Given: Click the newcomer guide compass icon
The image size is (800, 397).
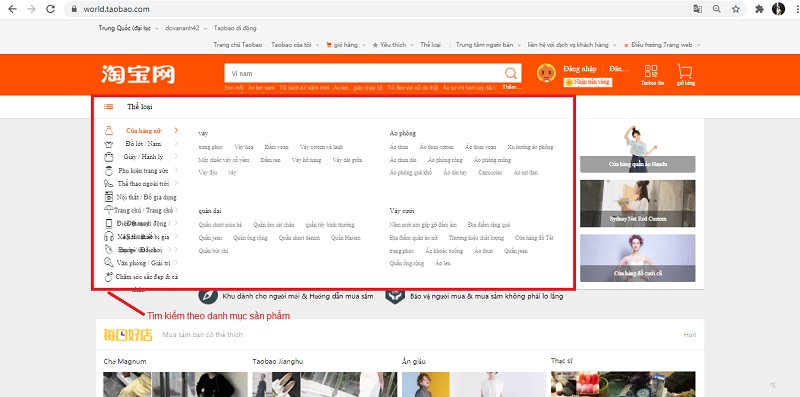Looking at the screenshot, I should (208, 295).
